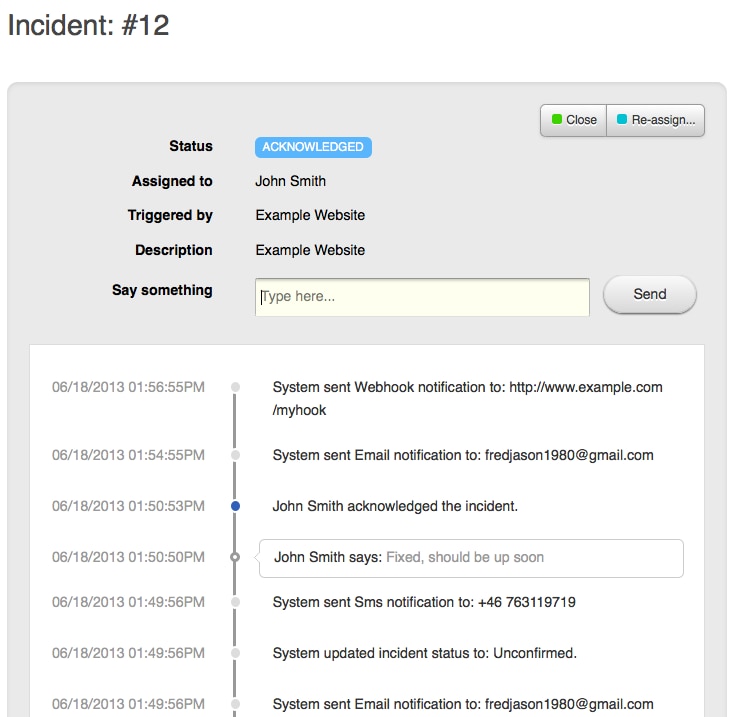
Task: Click the http://www.example.com/myhook webhook URL
Action: click(x=468, y=398)
